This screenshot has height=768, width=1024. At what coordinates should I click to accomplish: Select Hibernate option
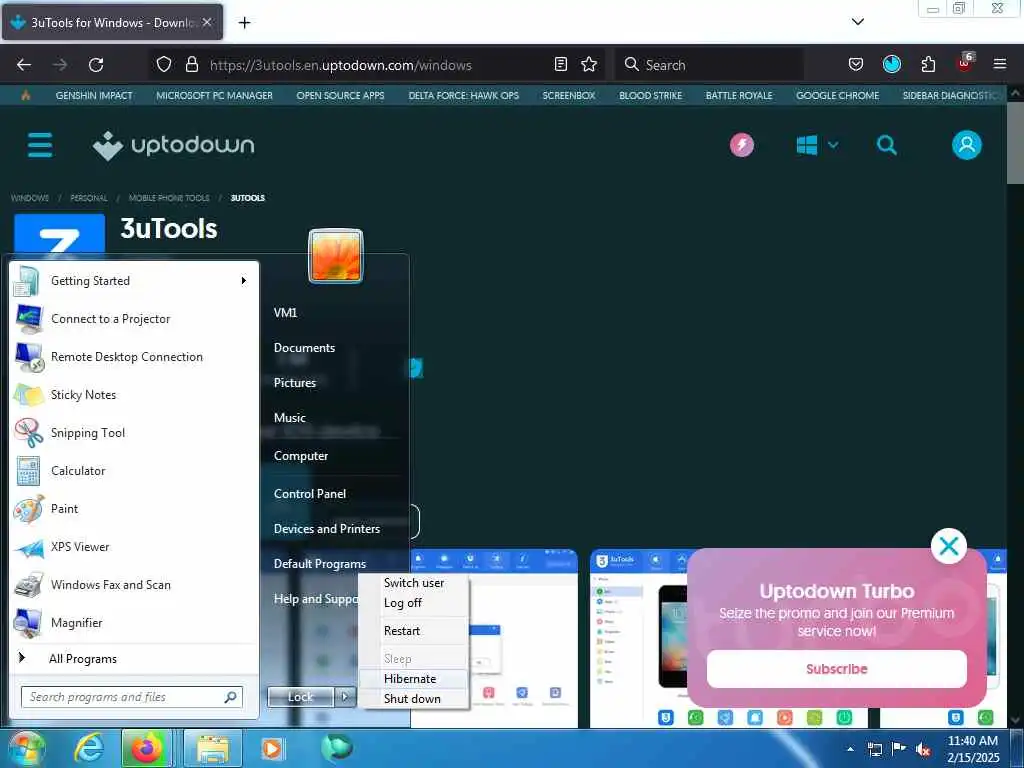click(413, 679)
